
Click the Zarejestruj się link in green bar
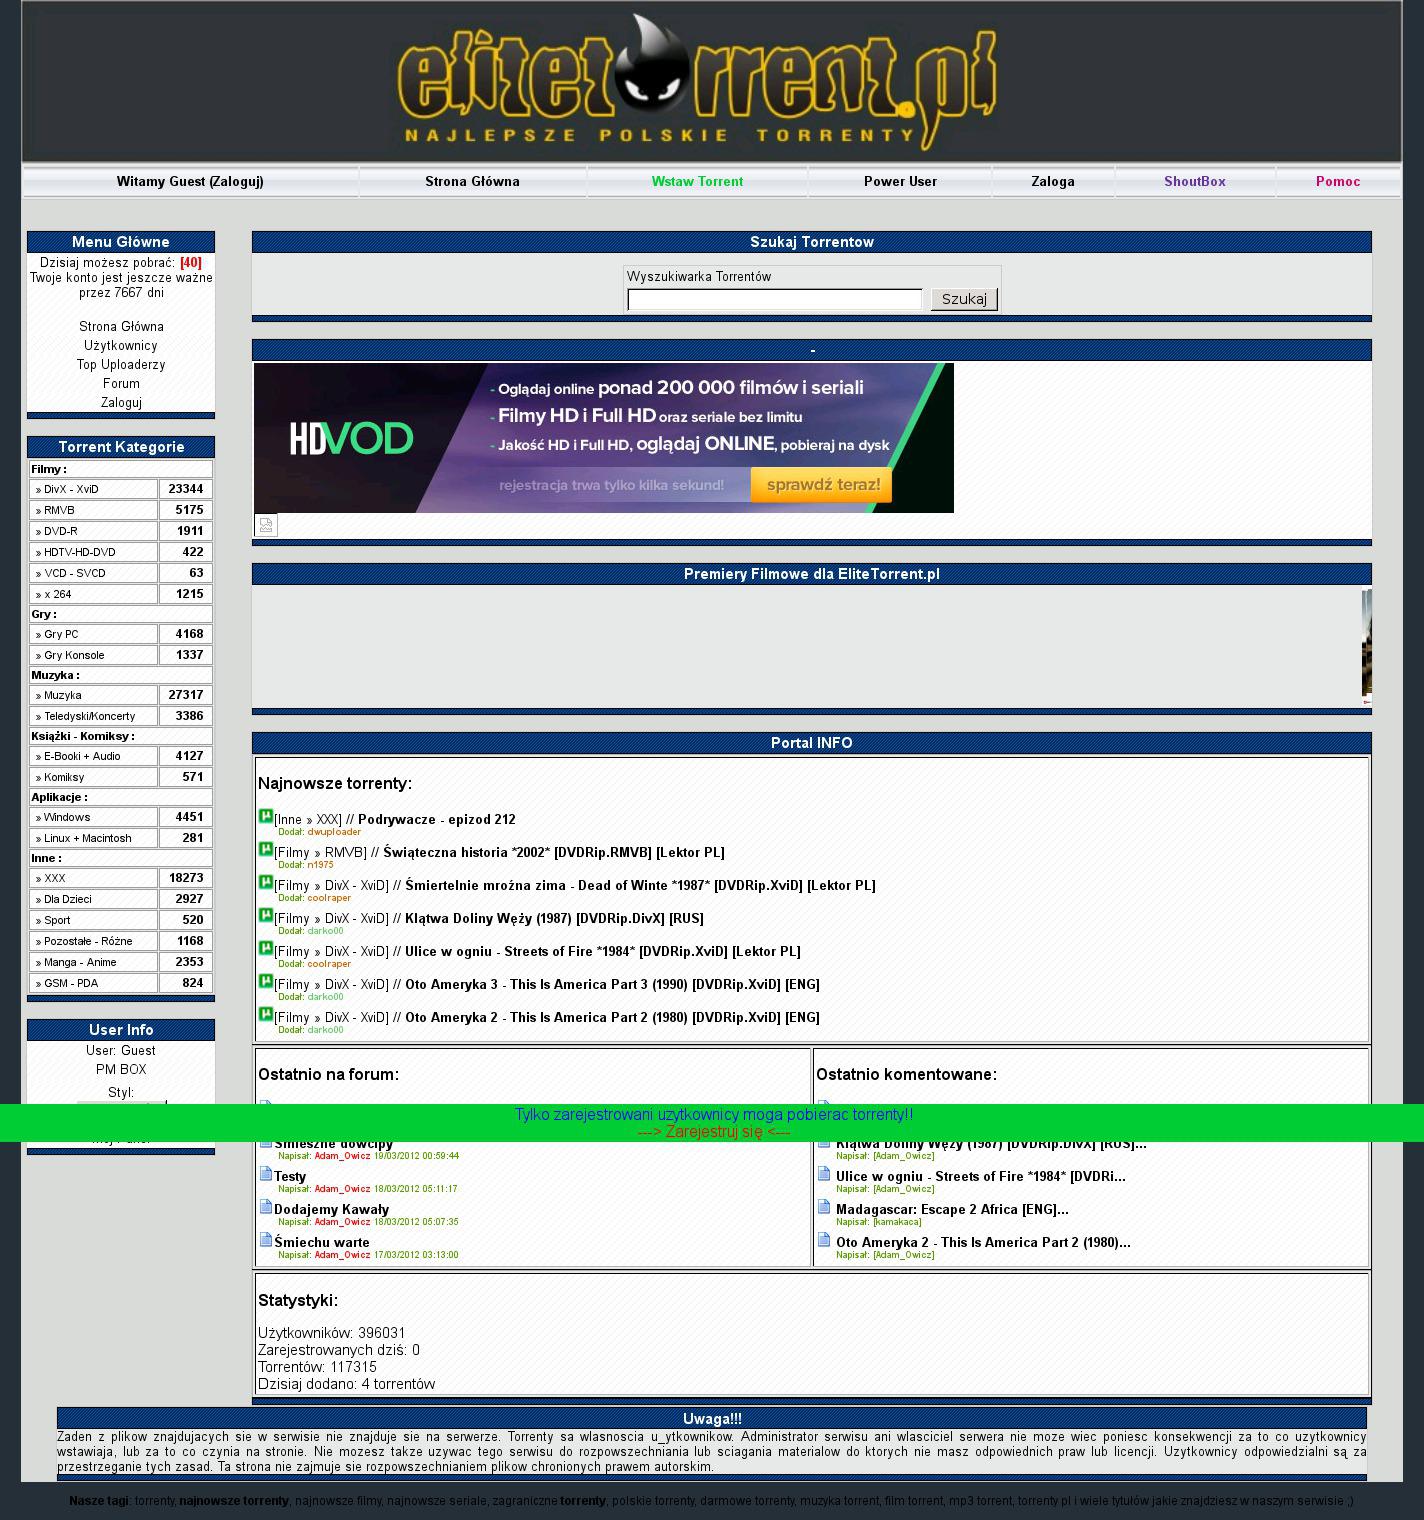(x=713, y=1132)
